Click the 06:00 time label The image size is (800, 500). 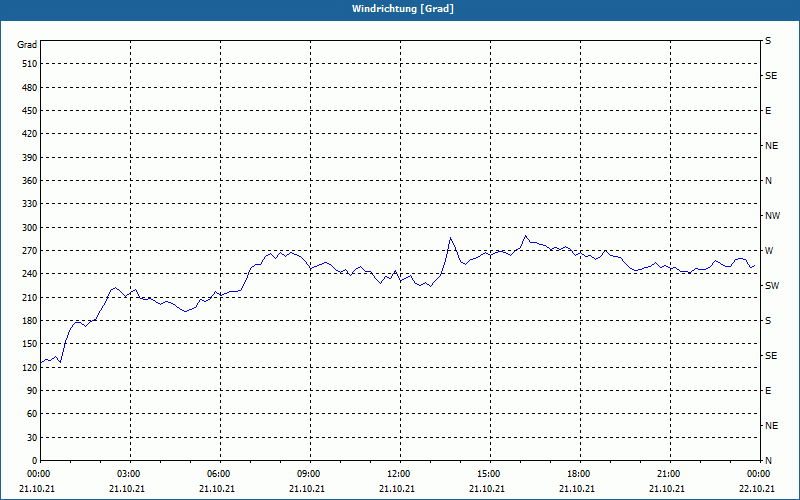pyautogui.click(x=219, y=474)
